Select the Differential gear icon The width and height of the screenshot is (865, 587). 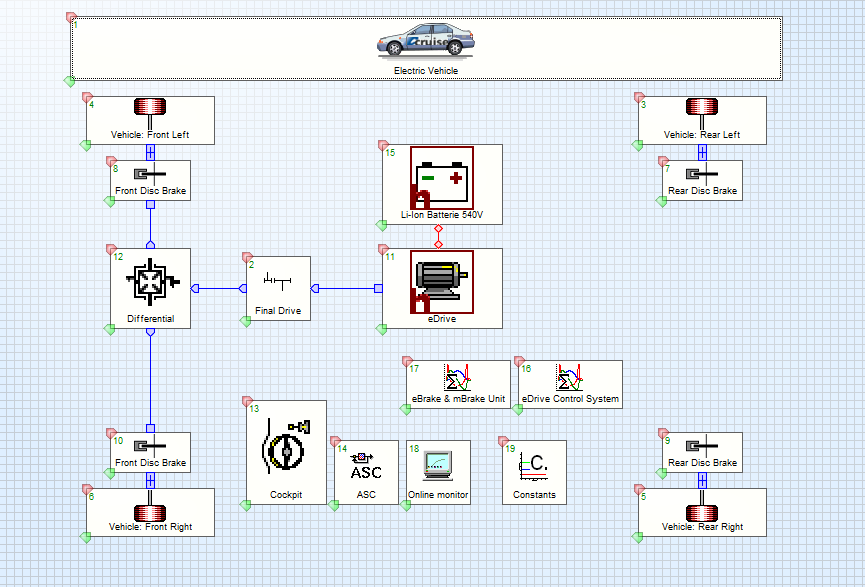coord(152,282)
